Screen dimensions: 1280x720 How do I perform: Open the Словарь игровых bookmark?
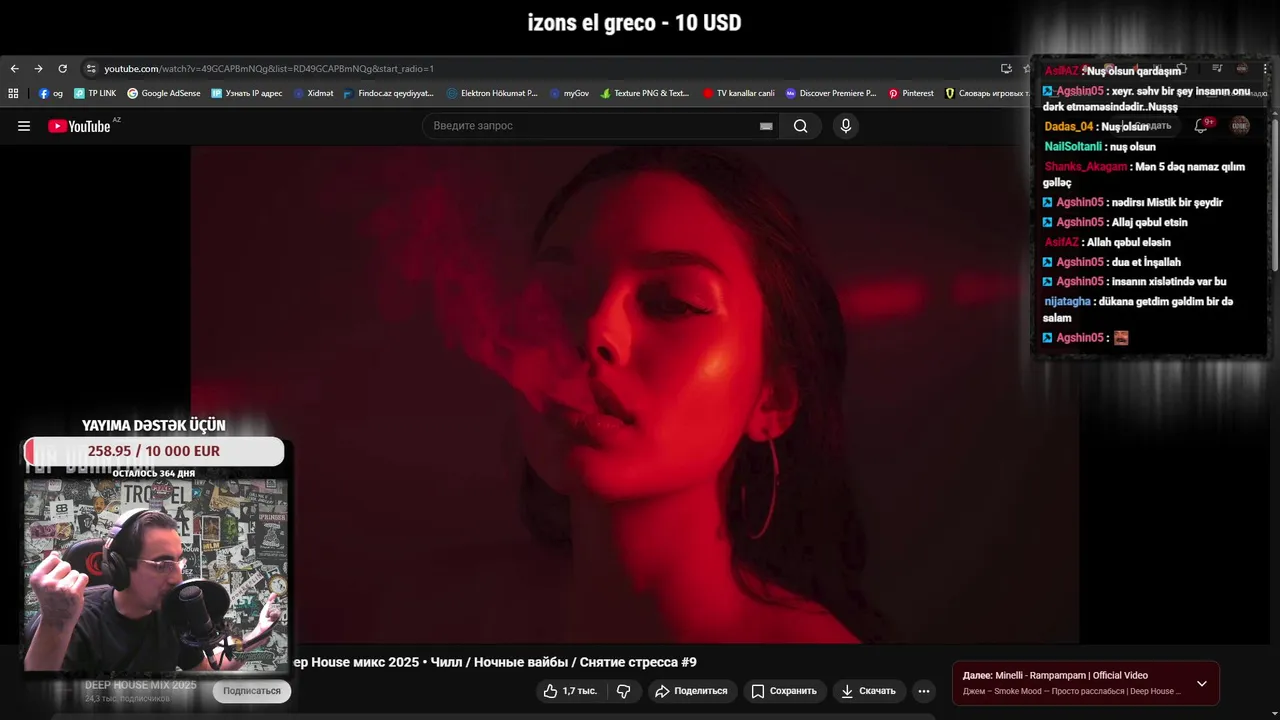(987, 93)
